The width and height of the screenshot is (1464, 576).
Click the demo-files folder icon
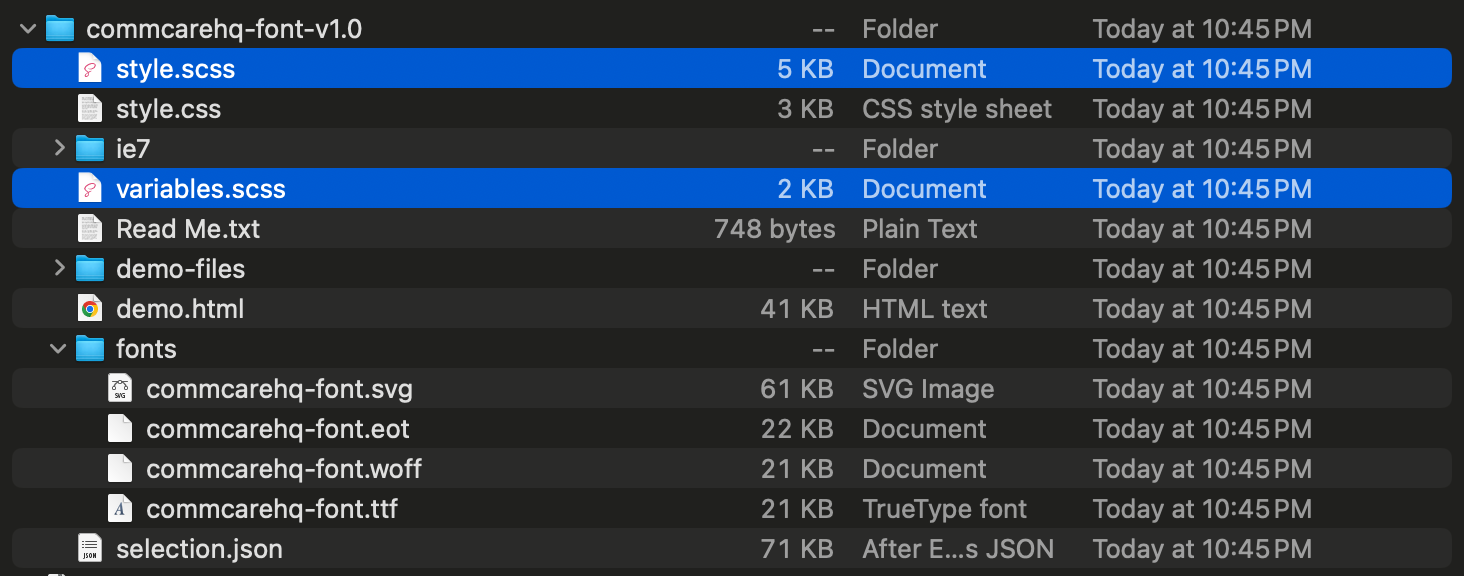90,269
